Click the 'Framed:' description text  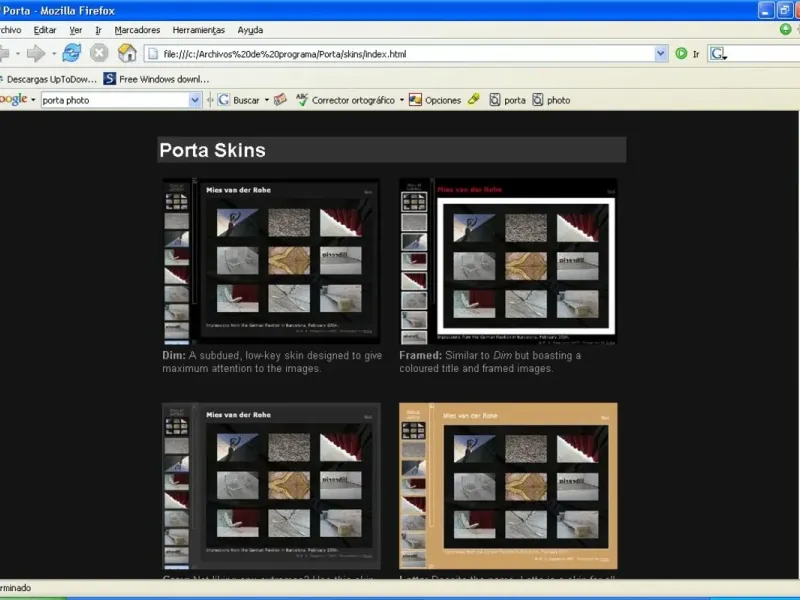pos(490,362)
